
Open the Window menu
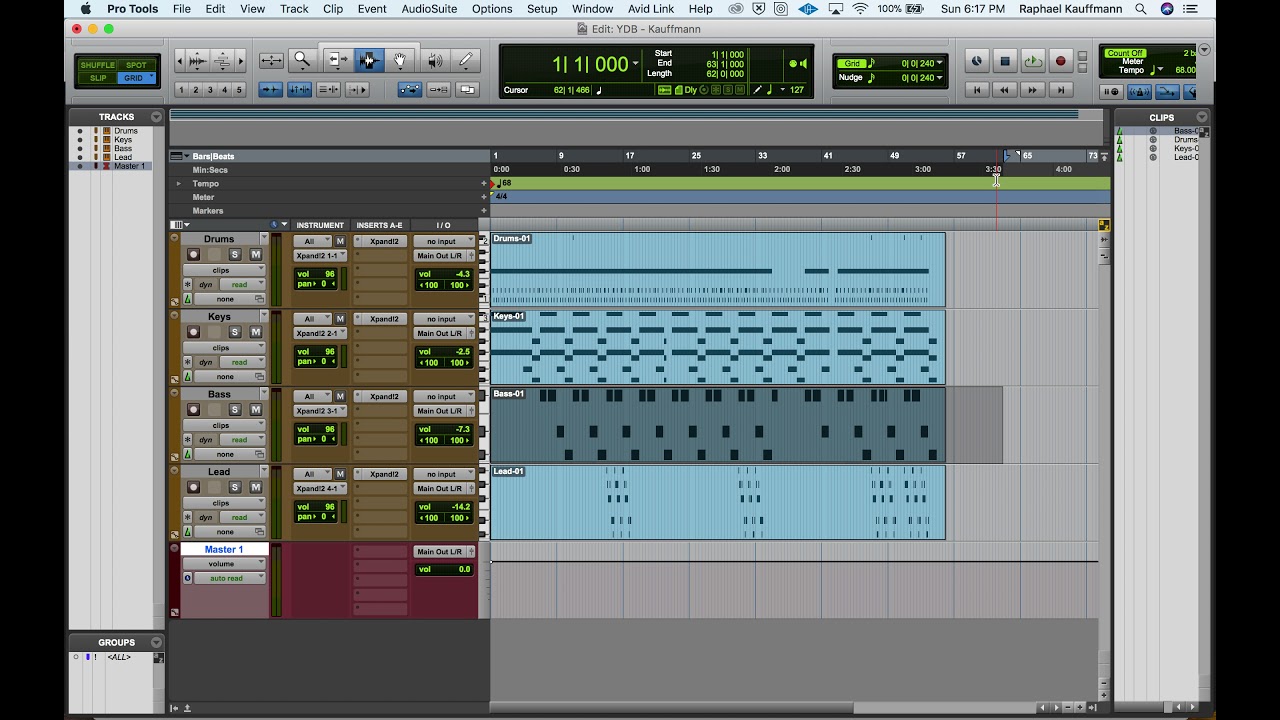592,9
